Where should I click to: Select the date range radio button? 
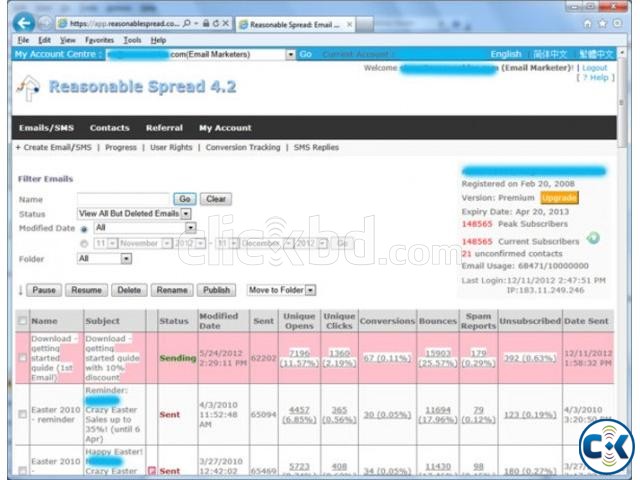(84, 244)
